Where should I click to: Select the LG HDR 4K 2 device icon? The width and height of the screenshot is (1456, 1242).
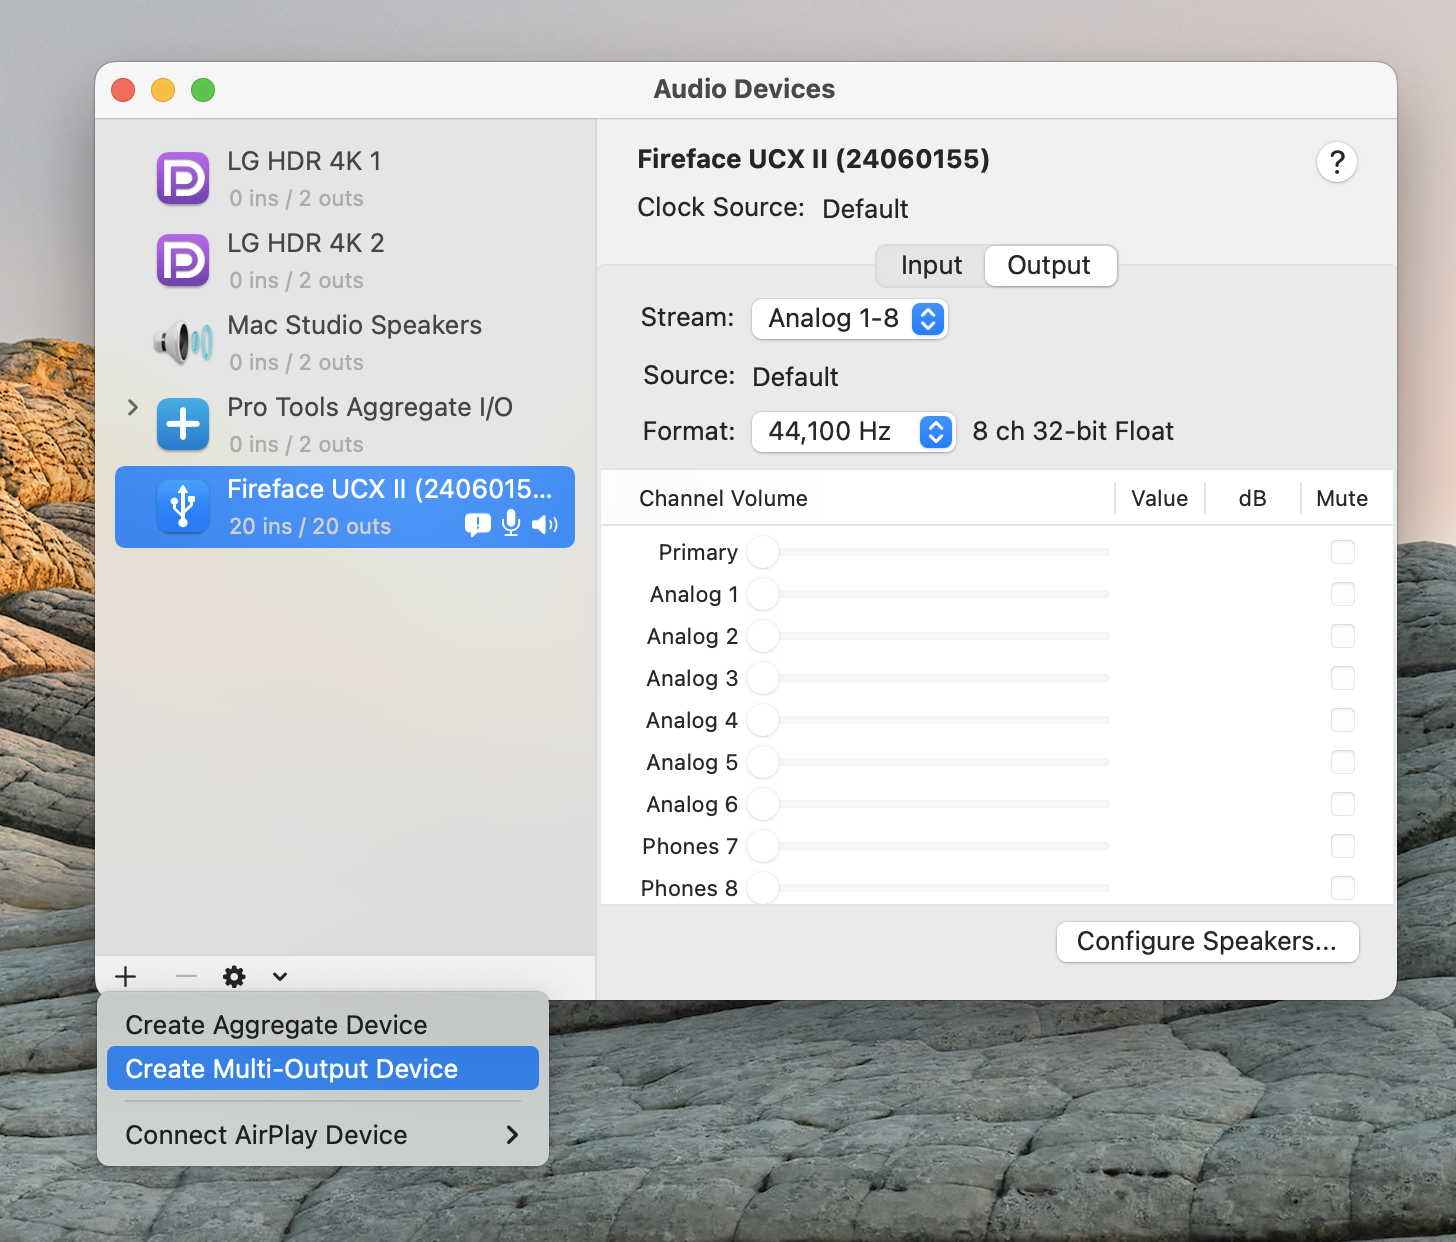[183, 260]
